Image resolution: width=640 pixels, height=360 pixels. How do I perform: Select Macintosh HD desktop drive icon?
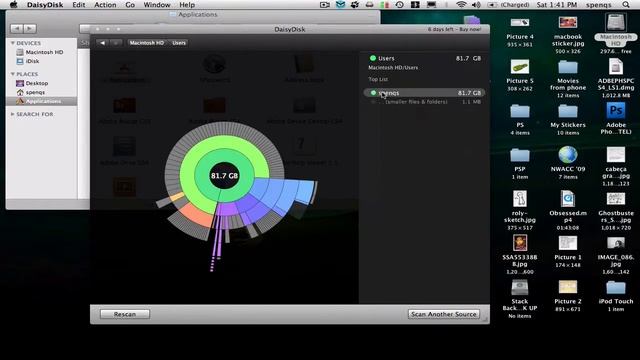click(616, 23)
